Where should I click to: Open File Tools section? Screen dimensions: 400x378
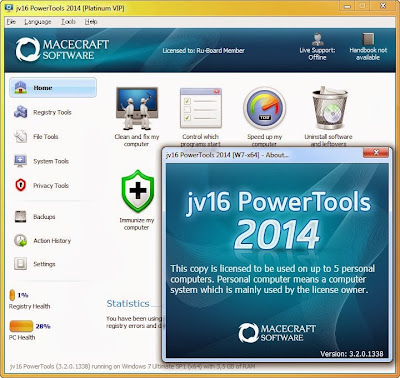[x=46, y=137]
